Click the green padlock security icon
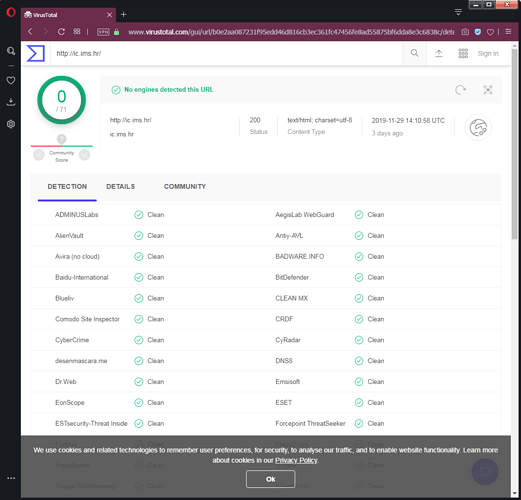The image size is (521, 500). click(x=116, y=32)
